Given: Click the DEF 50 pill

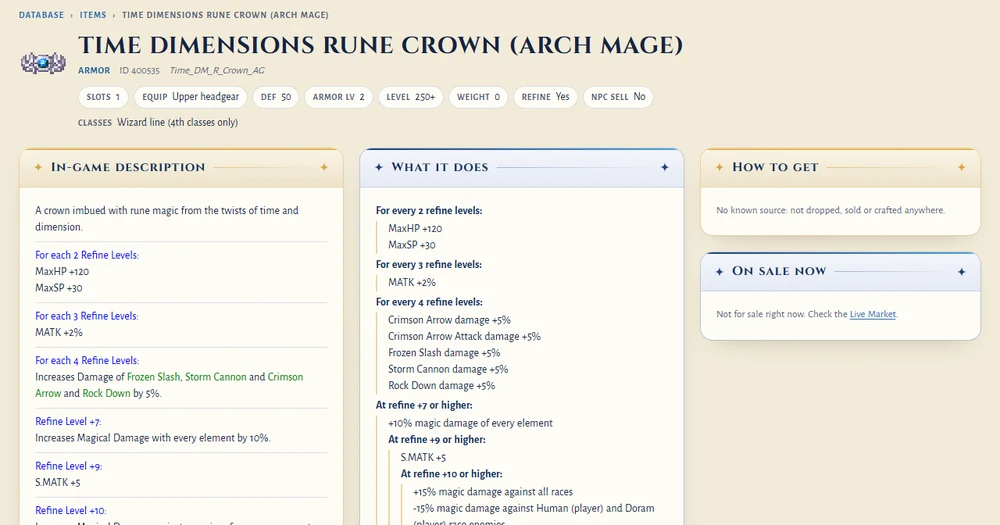Looking at the screenshot, I should (x=276, y=97).
